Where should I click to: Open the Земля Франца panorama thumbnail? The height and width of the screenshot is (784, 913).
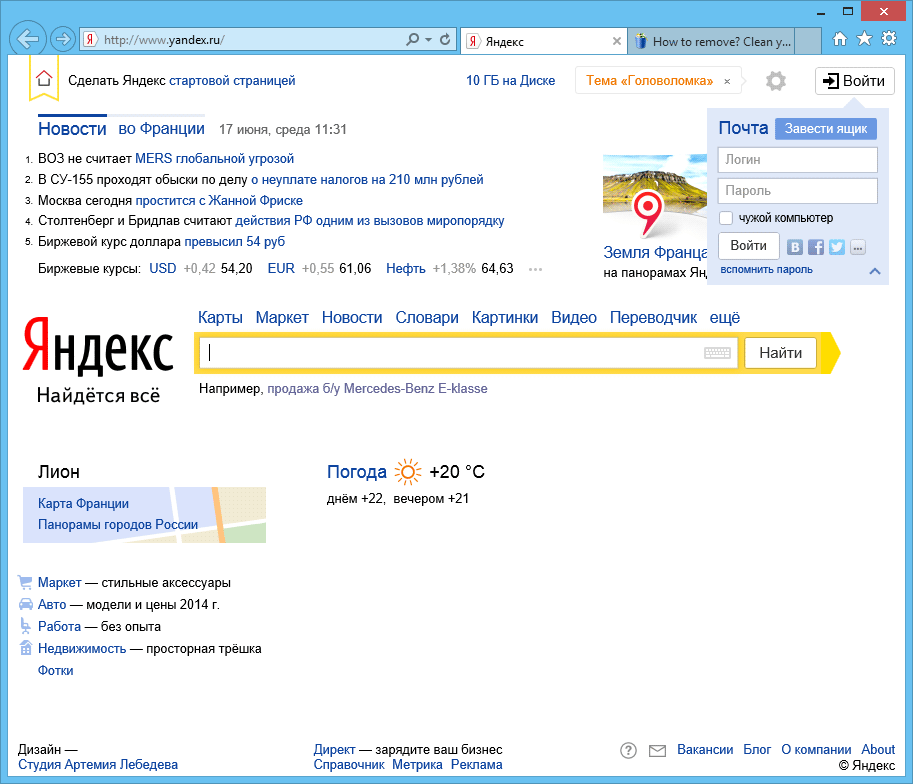click(x=655, y=197)
